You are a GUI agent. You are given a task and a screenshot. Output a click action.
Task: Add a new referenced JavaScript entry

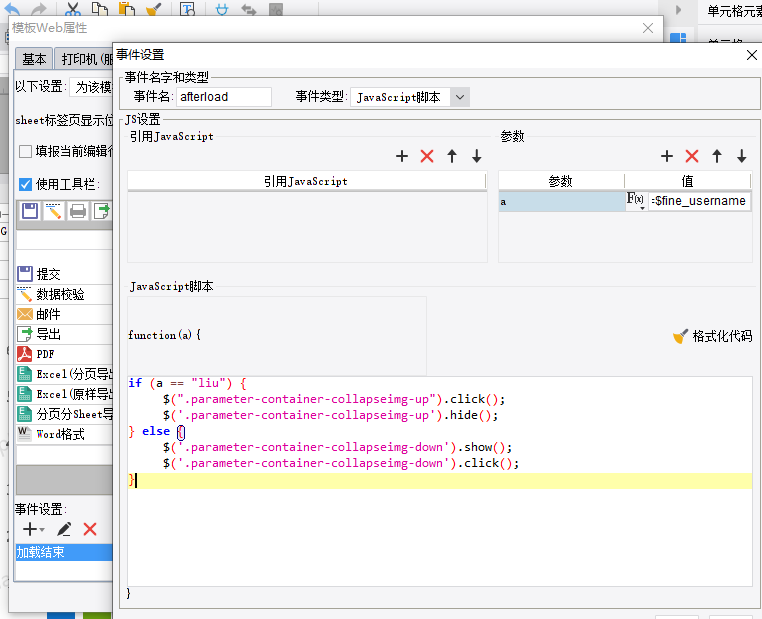pos(401,156)
